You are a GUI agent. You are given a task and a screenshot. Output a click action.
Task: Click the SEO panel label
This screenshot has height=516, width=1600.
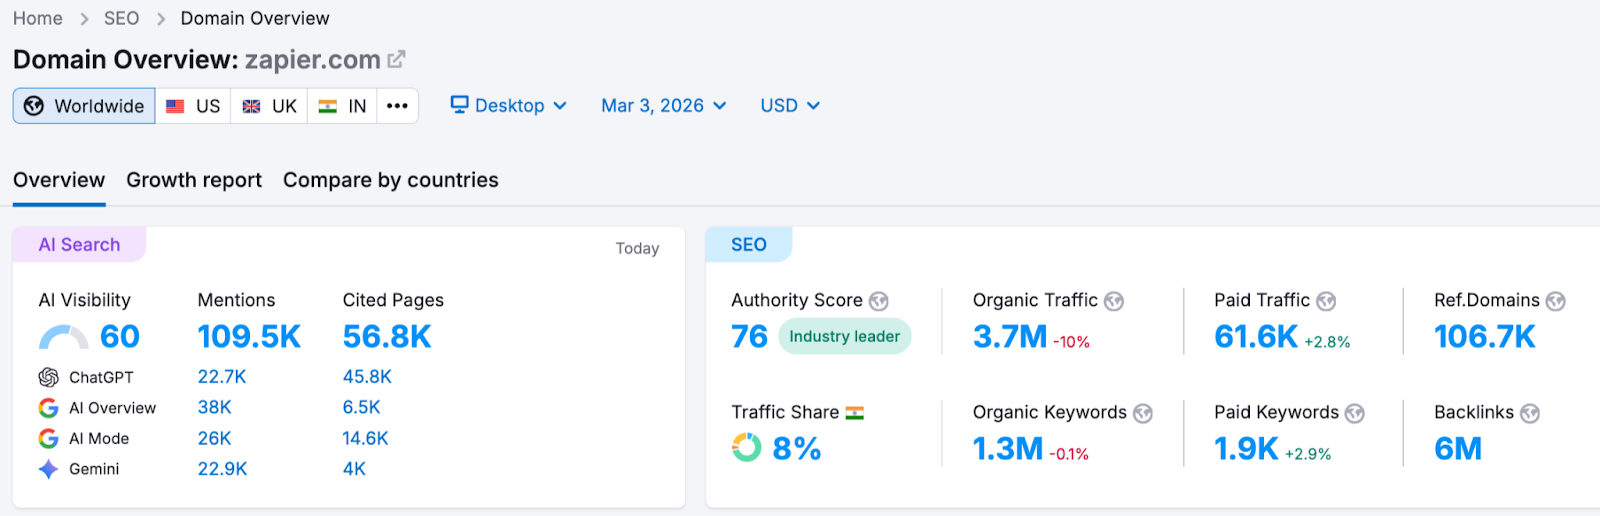coord(749,245)
